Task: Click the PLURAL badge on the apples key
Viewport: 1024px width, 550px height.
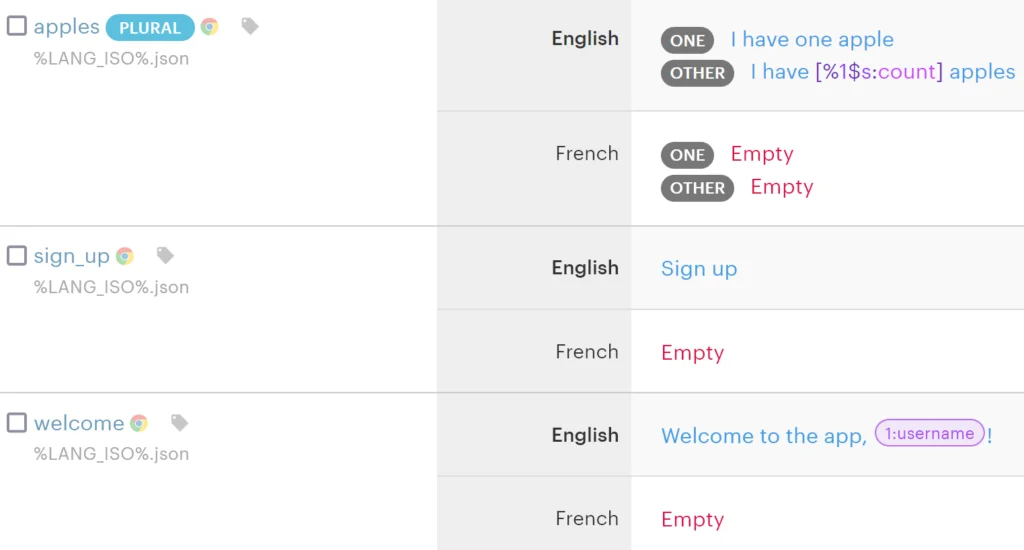Action: 150,28
